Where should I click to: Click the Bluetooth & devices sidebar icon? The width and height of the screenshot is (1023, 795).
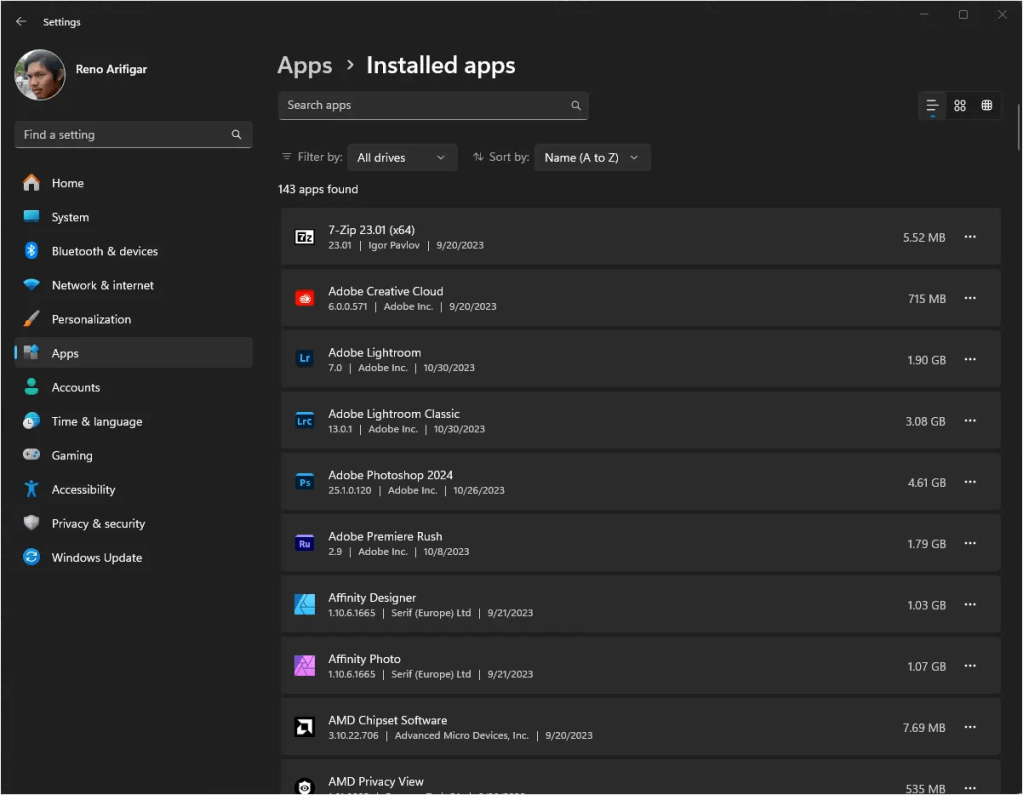(x=29, y=251)
